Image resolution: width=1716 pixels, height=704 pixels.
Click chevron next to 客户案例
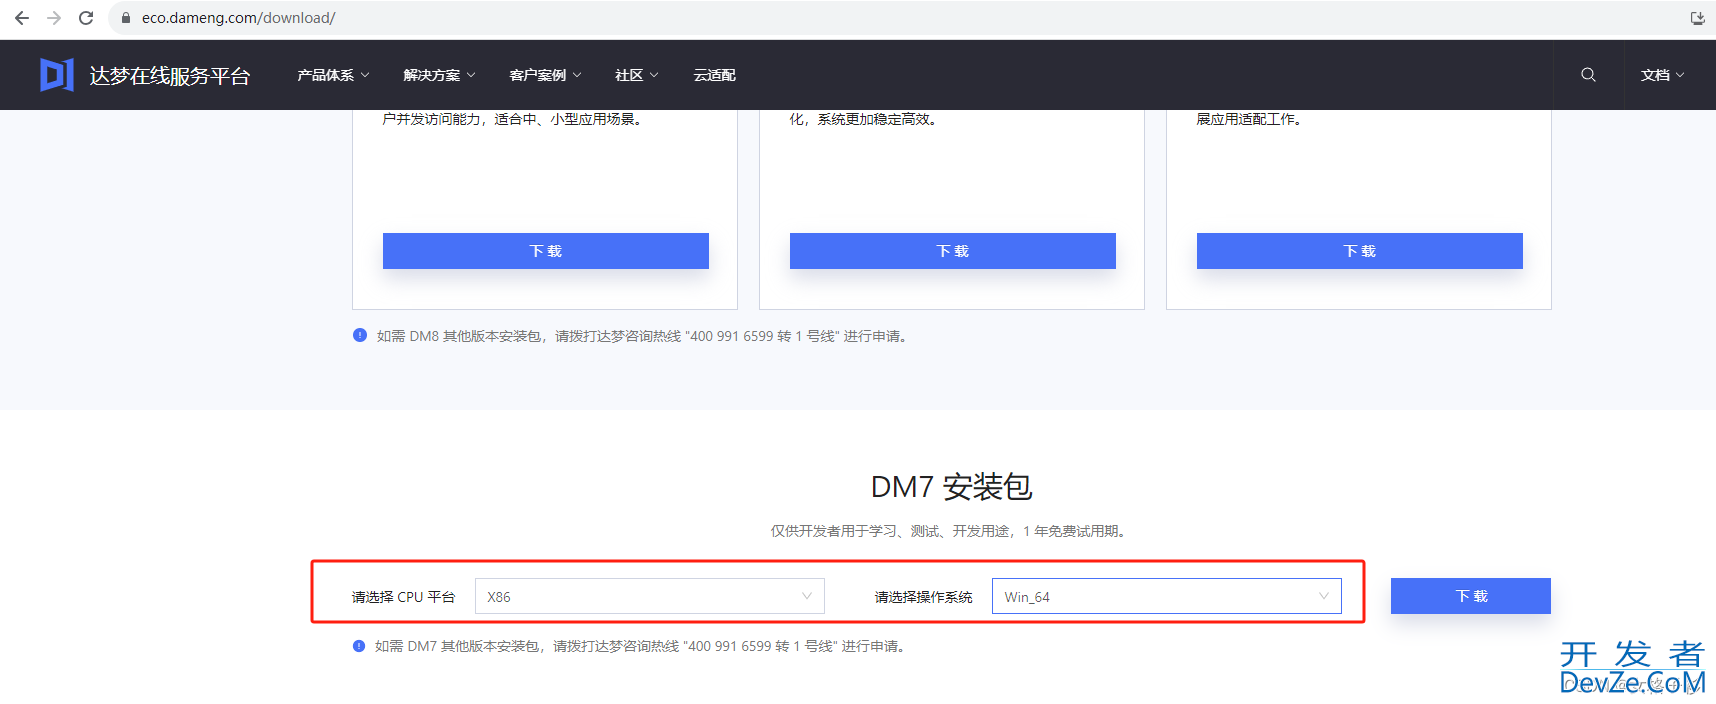tap(577, 75)
